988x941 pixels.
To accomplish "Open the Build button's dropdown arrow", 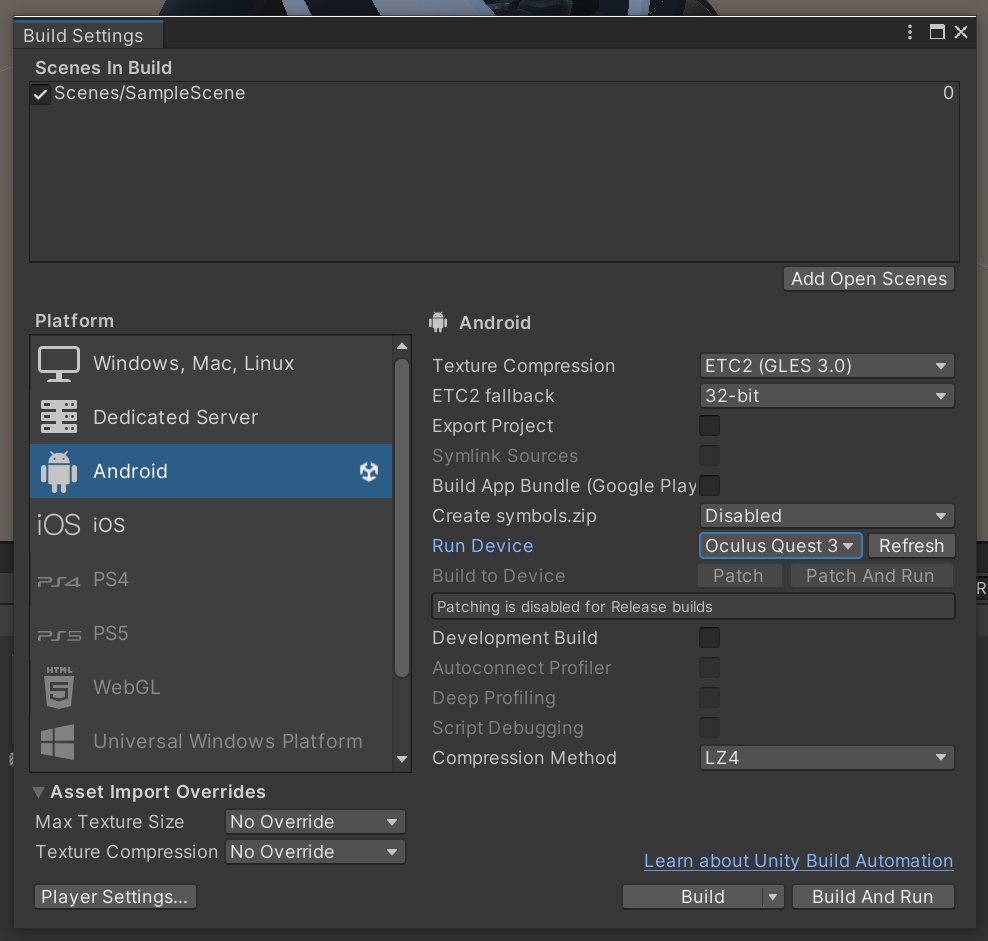I will (x=773, y=897).
